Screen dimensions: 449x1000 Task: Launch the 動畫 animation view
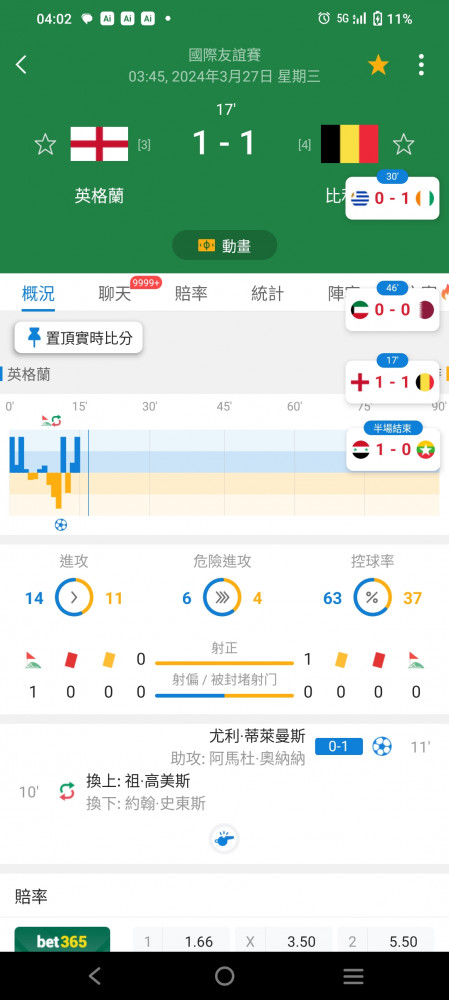(224, 246)
